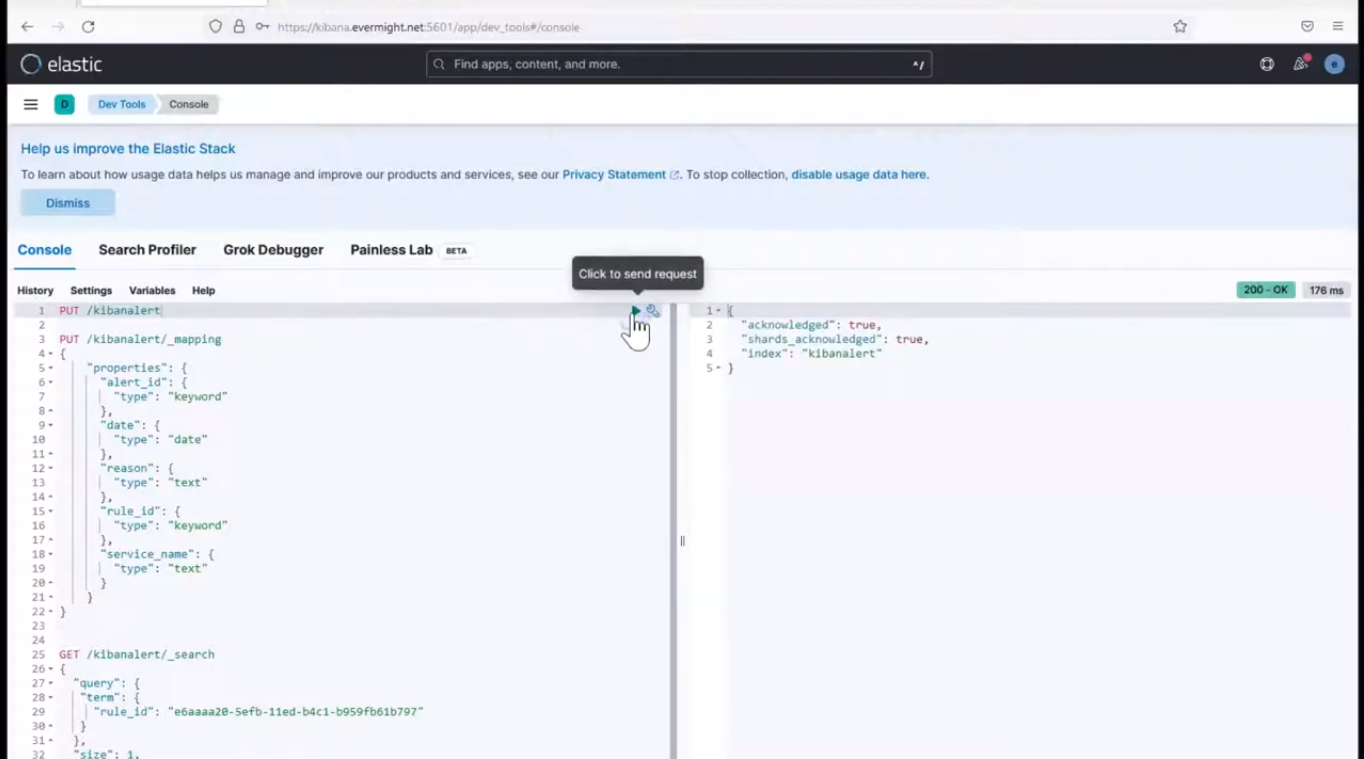Open the user avatar menu

point(1334,64)
